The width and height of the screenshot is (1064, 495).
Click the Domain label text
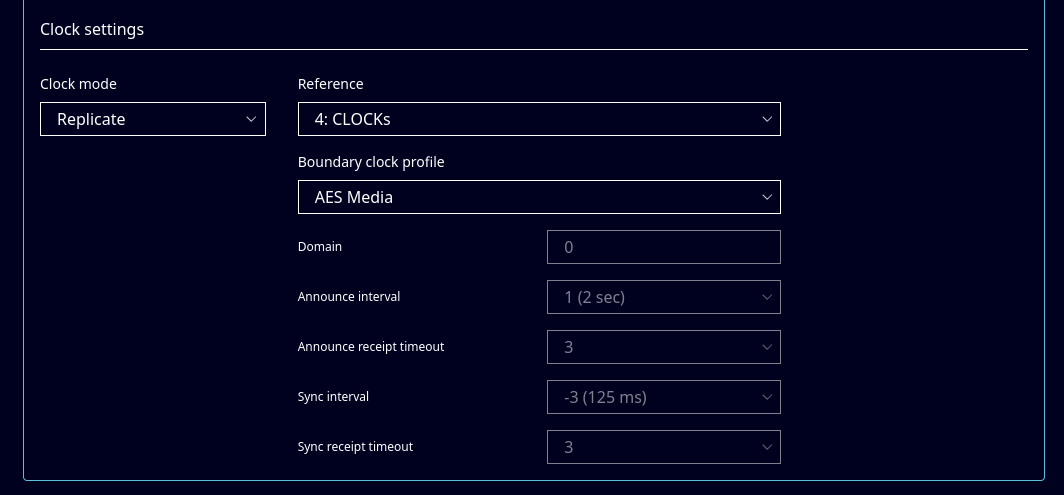[320, 247]
